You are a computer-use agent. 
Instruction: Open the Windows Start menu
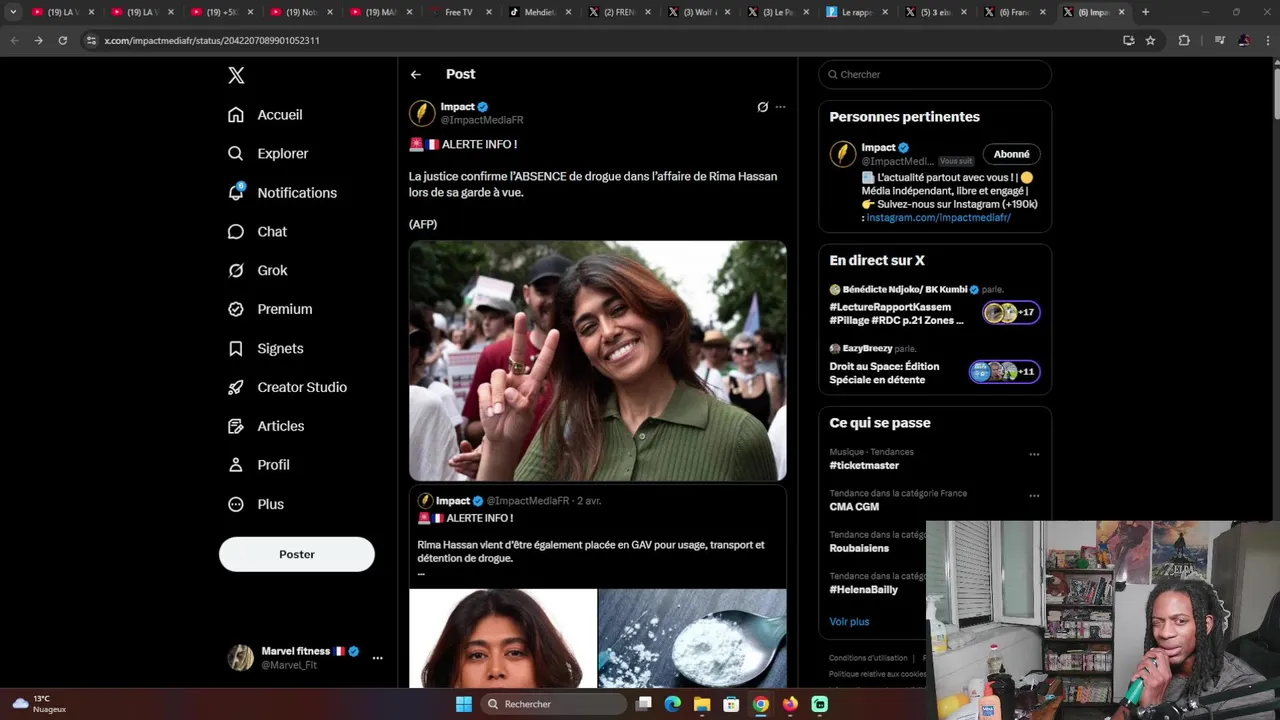pos(464,704)
